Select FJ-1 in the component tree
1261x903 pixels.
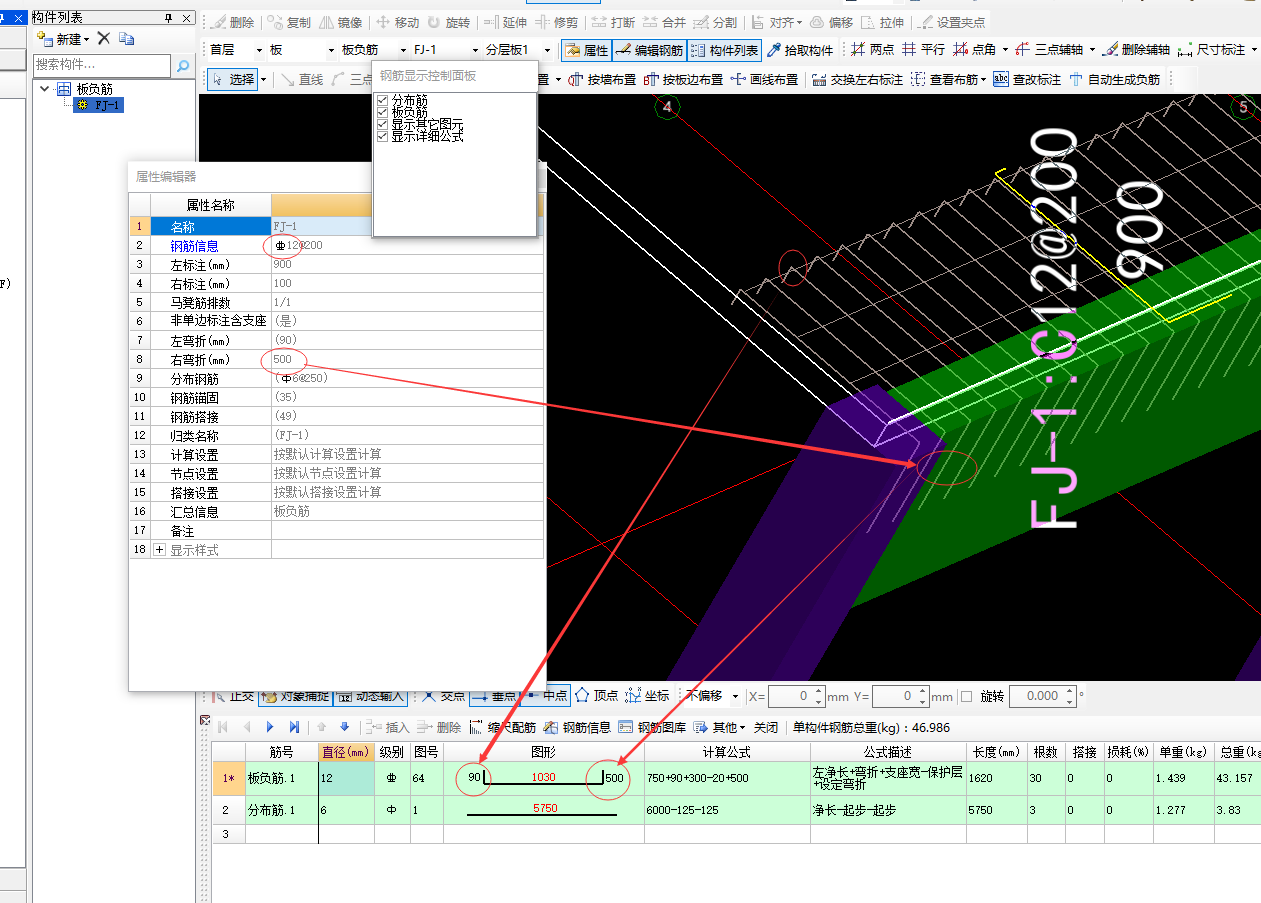[99, 105]
